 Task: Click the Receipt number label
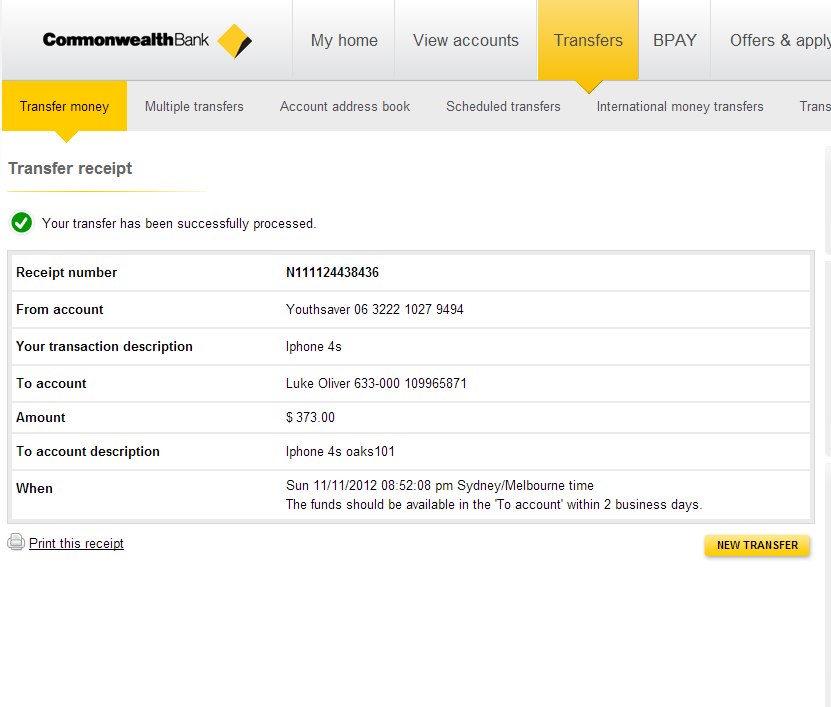point(66,272)
